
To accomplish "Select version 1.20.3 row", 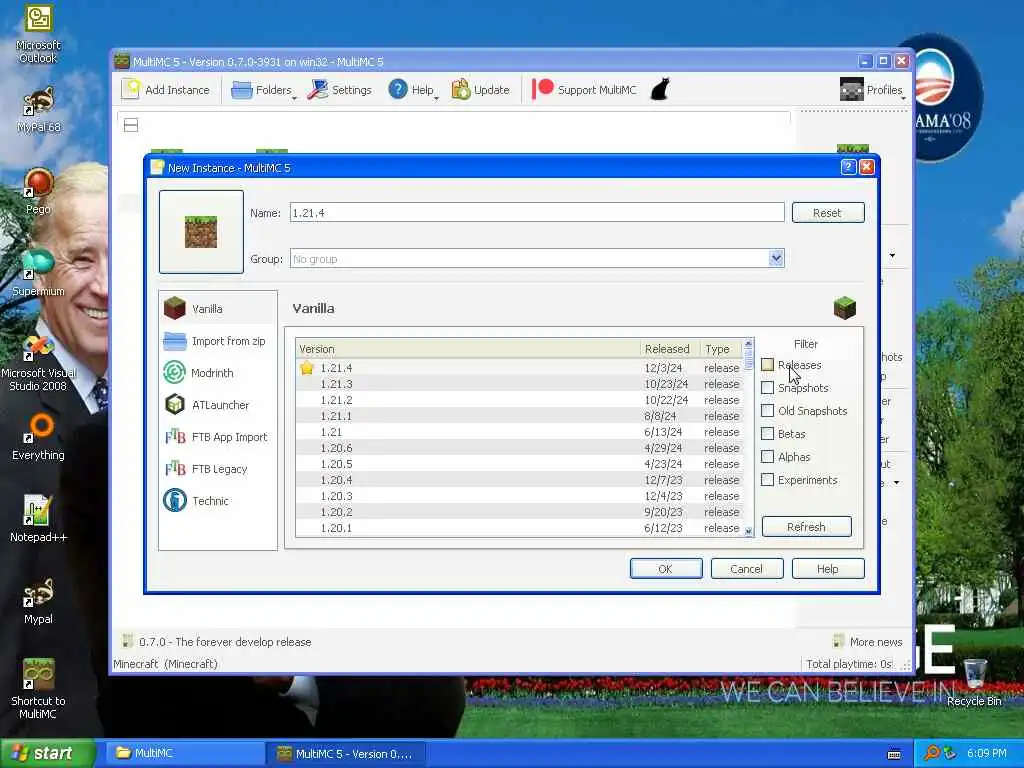I will click(x=520, y=496).
